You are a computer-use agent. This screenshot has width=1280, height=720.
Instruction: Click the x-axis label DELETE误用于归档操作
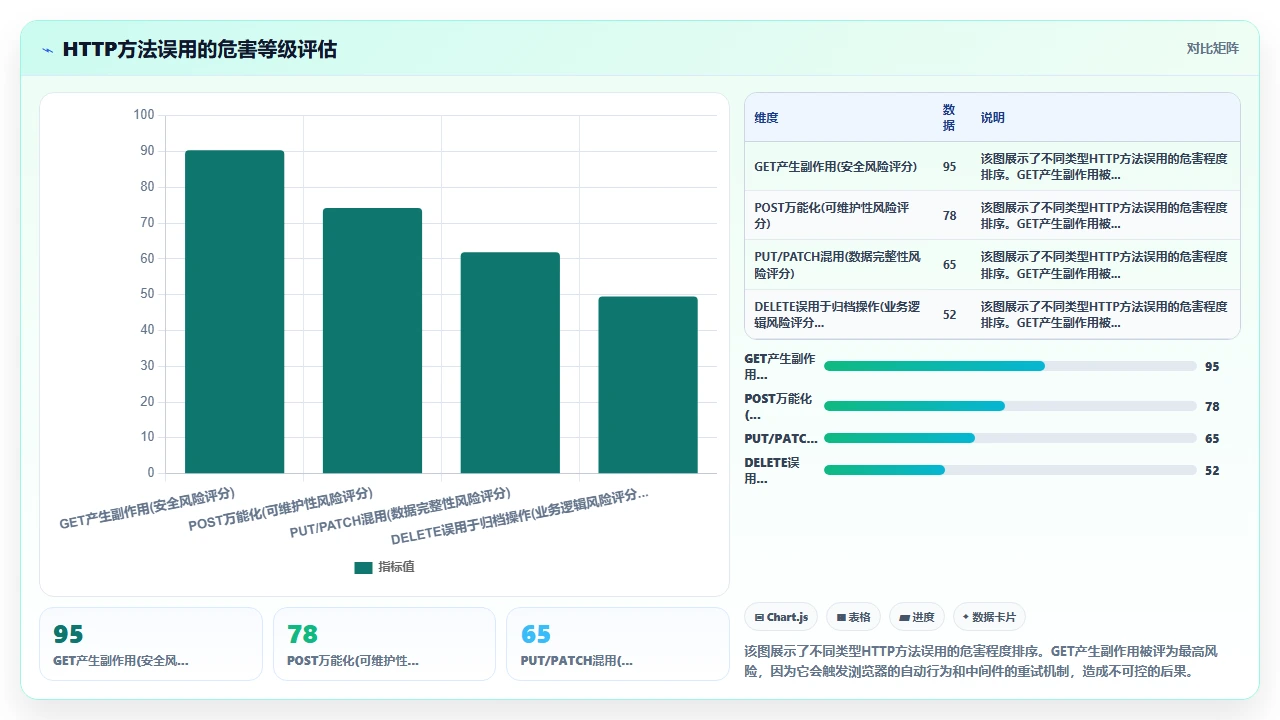coord(520,516)
